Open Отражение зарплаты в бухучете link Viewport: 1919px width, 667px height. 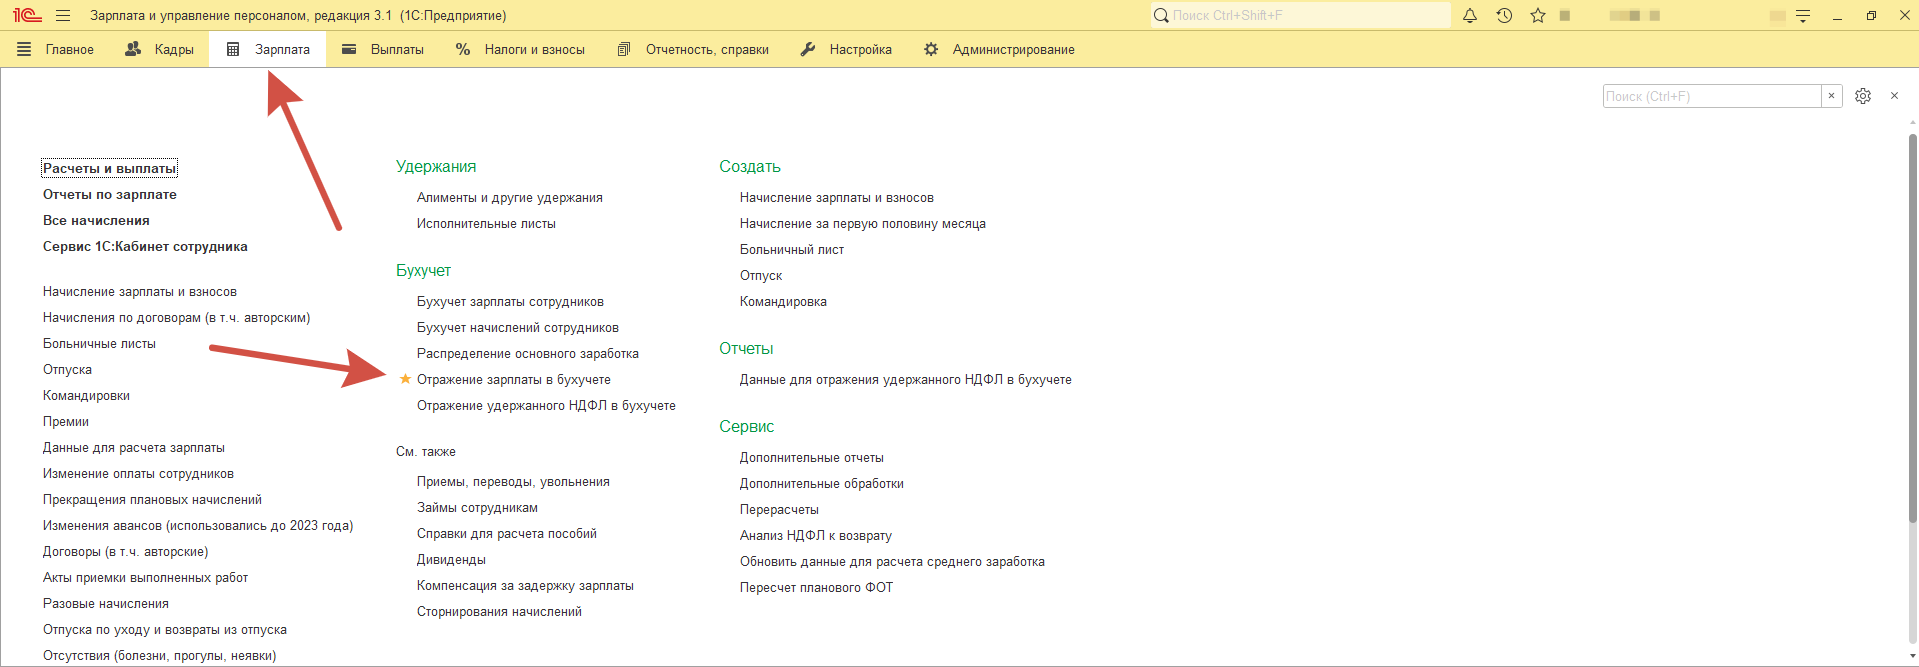click(513, 380)
